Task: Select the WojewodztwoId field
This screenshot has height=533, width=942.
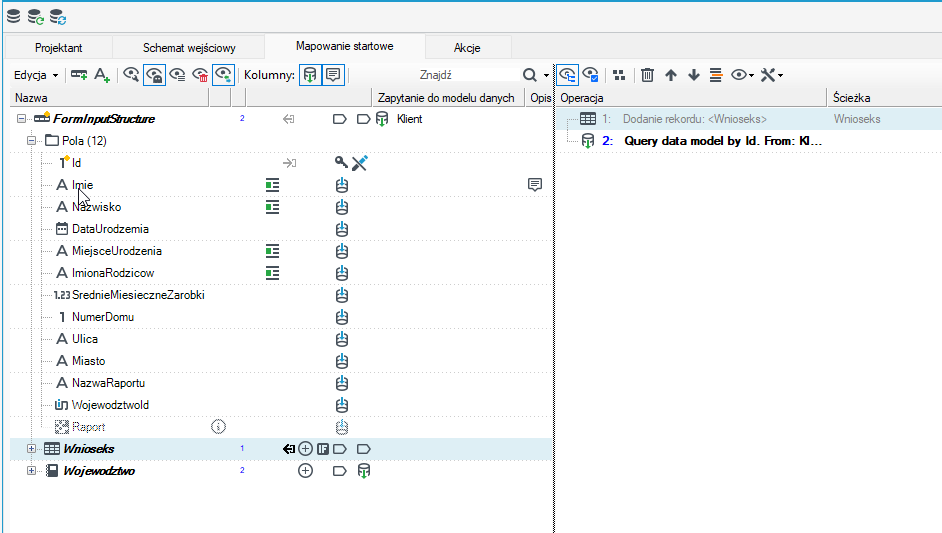Action: 110,405
